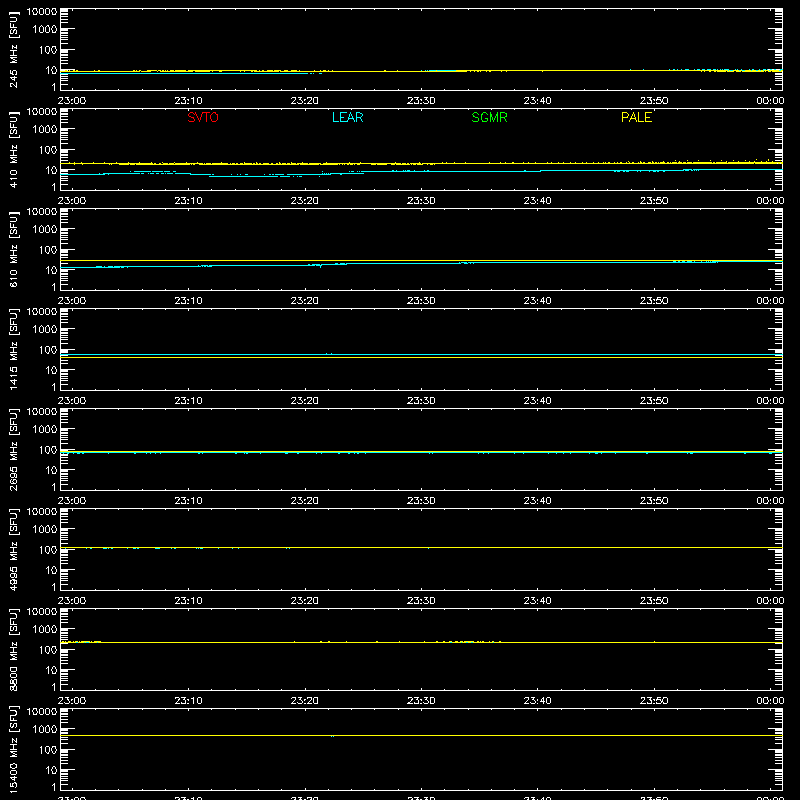Click 23:10 time label below 245 MHz plot
The image size is (800, 800).
tap(188, 101)
